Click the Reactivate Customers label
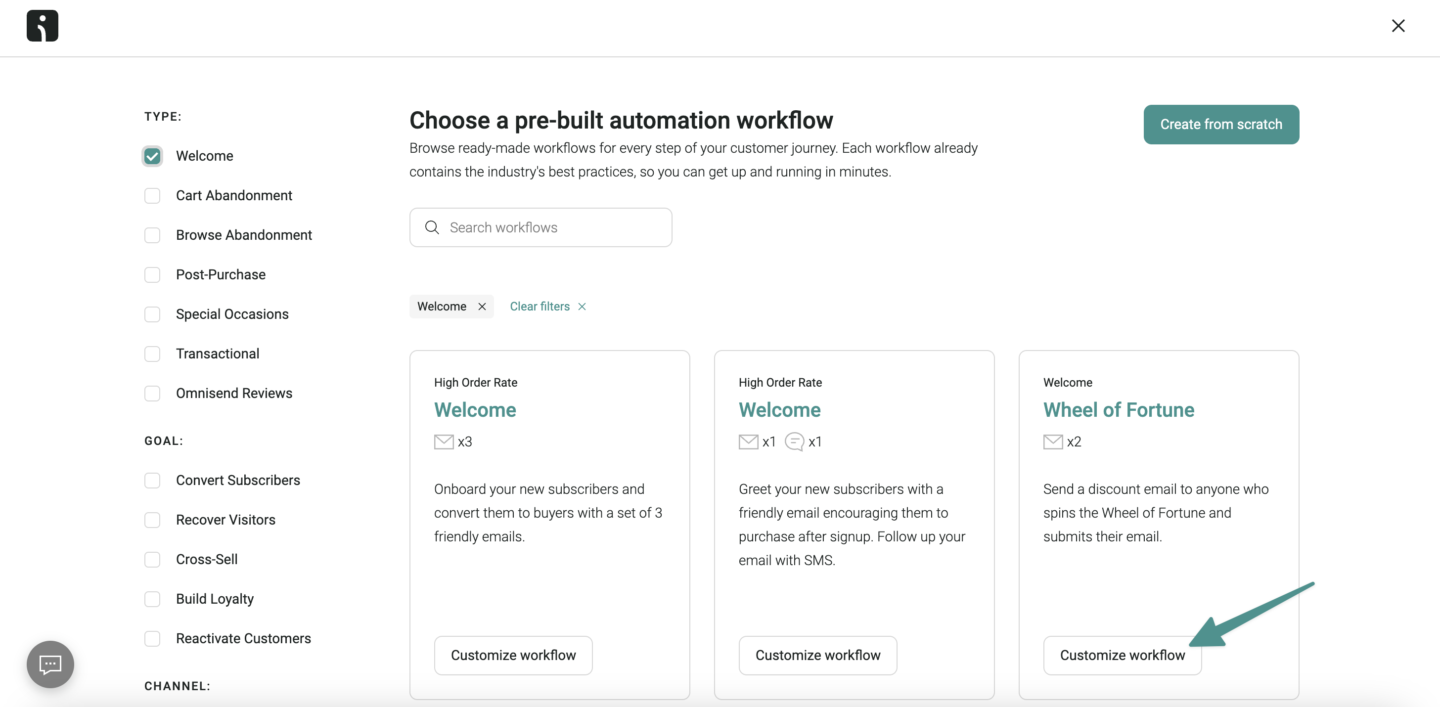Screen dimensions: 1440x707 243,639
